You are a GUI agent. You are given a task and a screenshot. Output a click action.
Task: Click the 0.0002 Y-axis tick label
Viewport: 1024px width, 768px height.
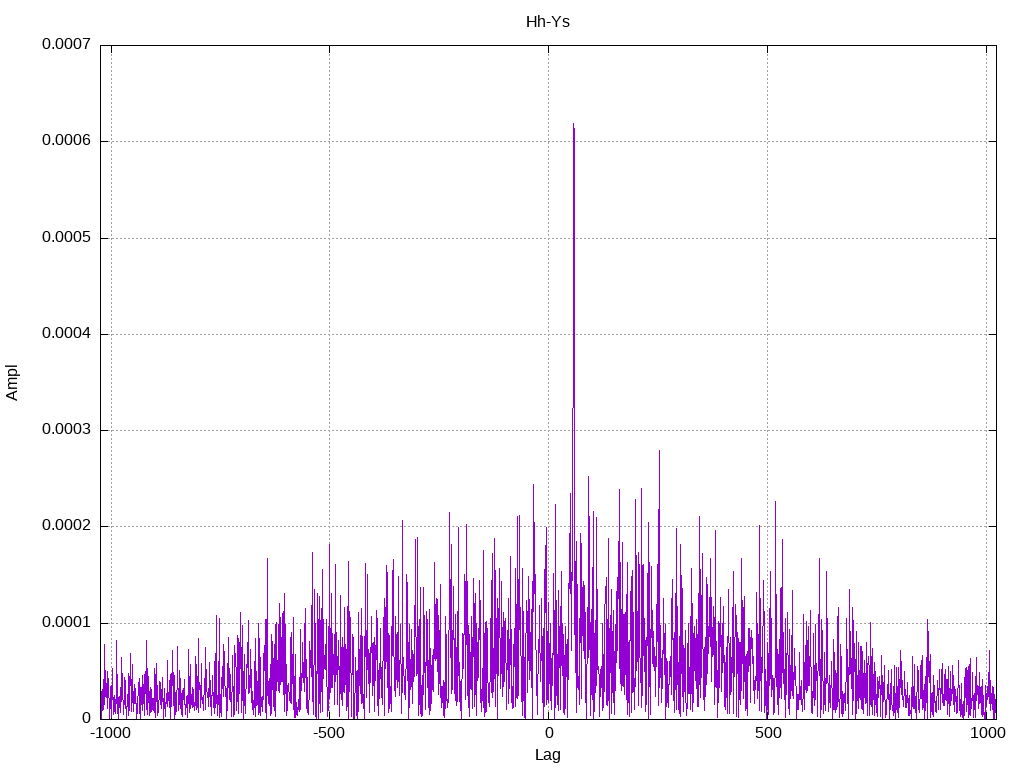[x=67, y=526]
